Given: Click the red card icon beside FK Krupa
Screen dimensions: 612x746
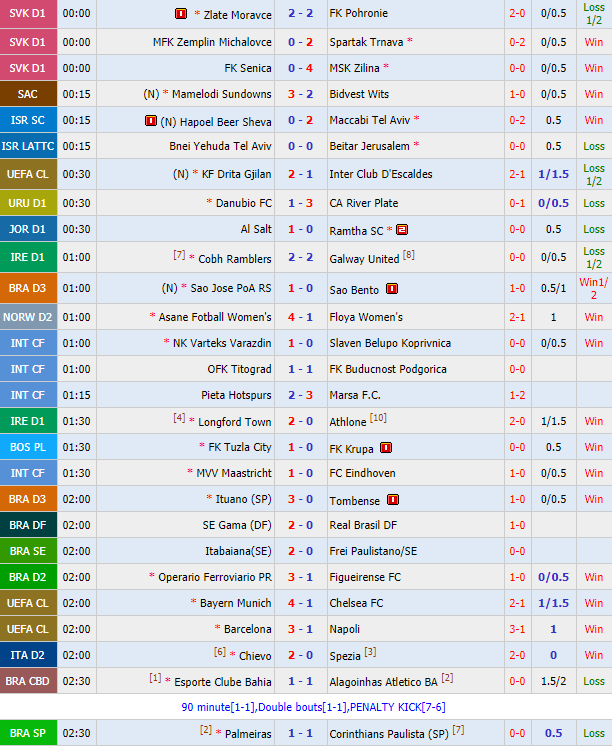Looking at the screenshot, I should (x=385, y=448).
